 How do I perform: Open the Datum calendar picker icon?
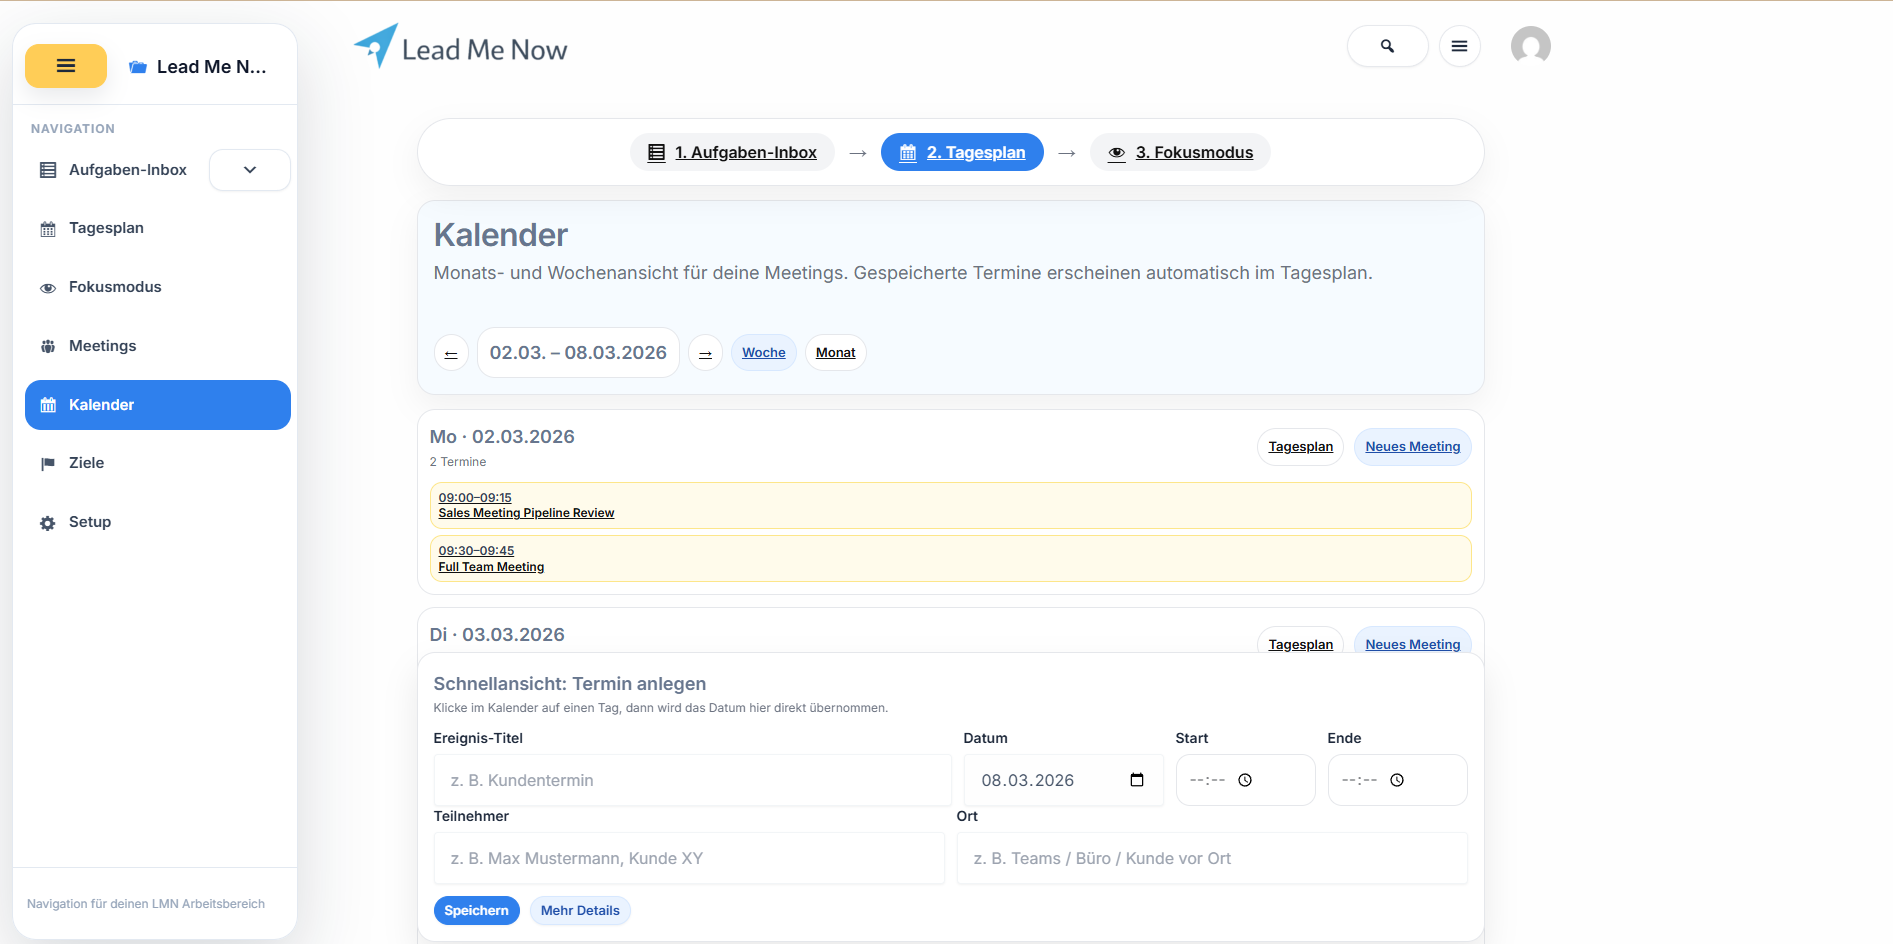click(1137, 780)
